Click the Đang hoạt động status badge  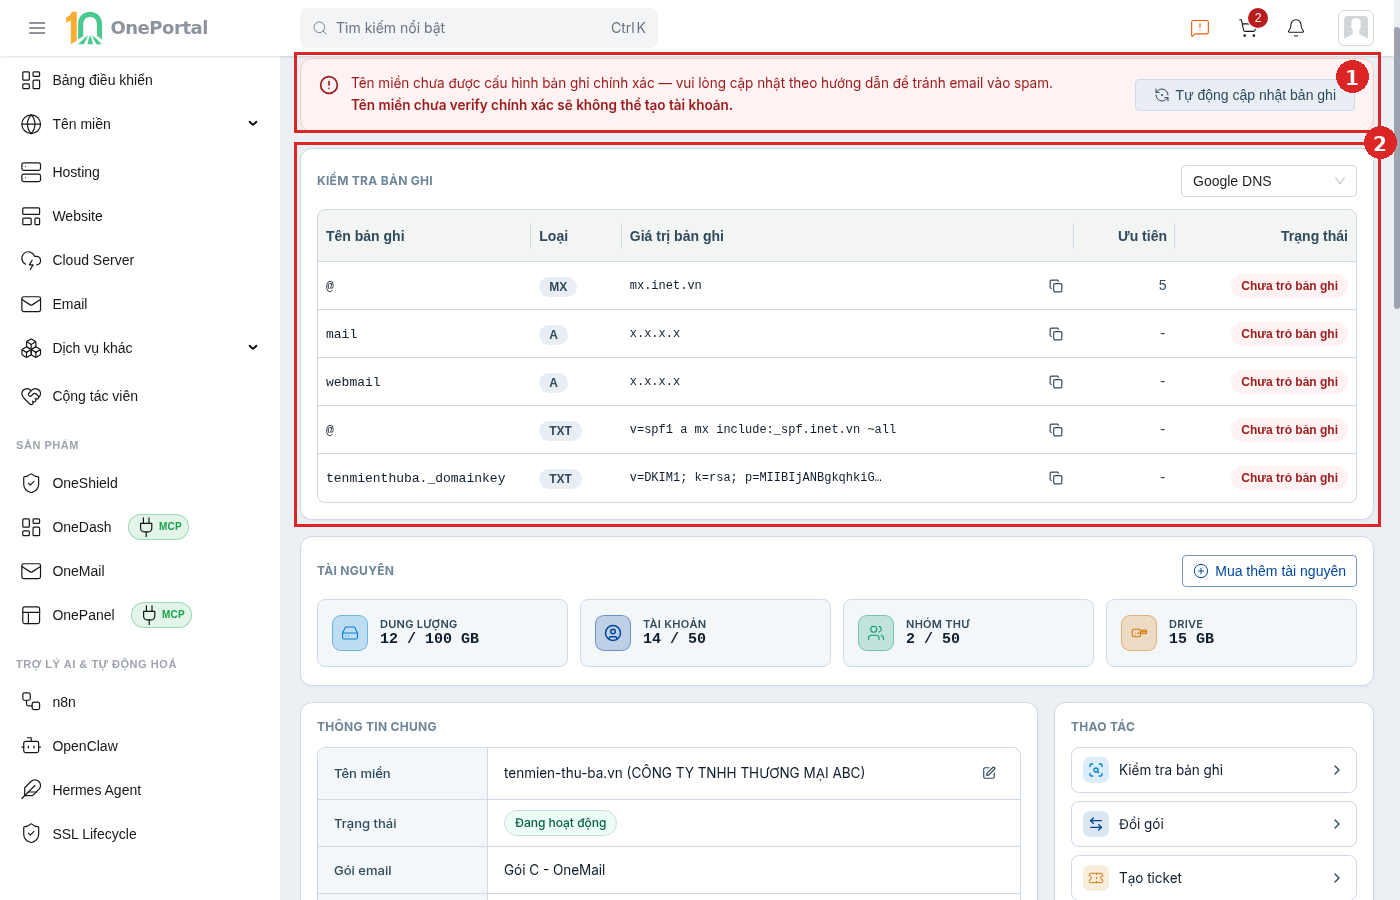560,823
